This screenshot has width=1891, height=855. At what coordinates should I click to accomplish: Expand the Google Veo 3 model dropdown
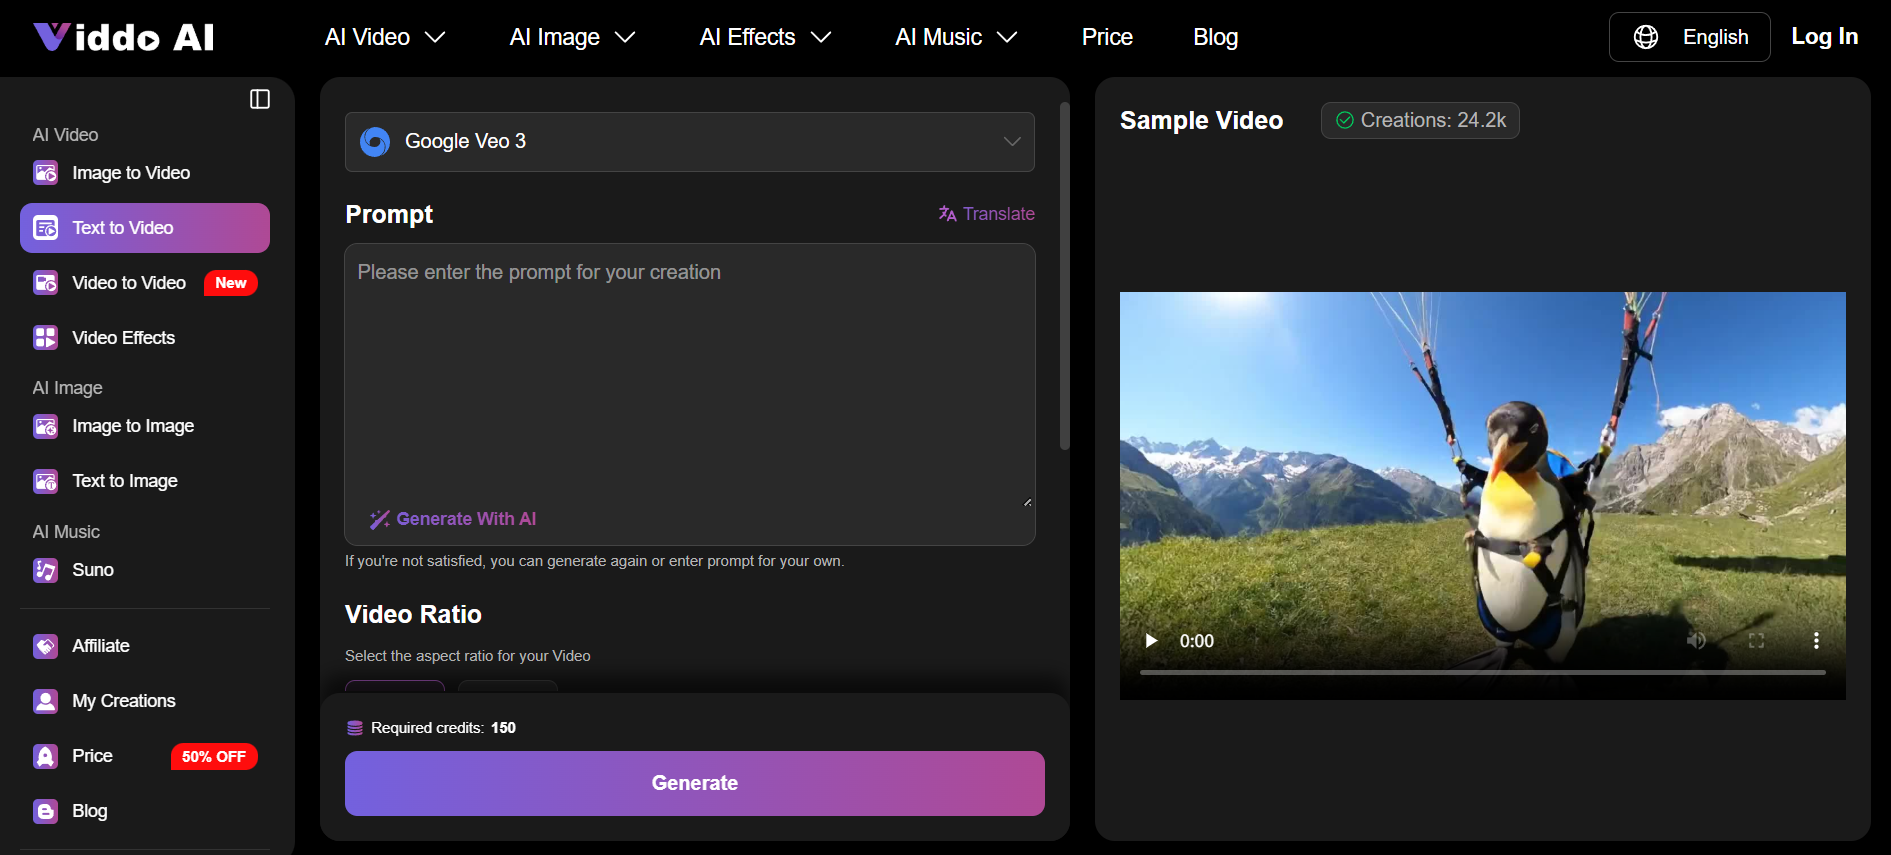1012,142
